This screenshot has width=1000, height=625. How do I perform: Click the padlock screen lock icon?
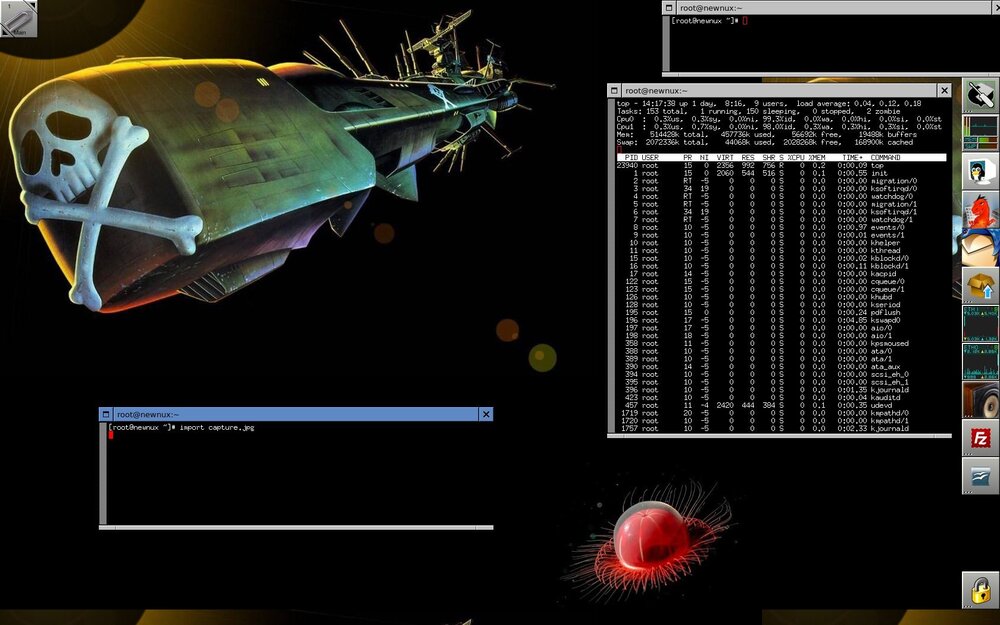pyautogui.click(x=980, y=589)
